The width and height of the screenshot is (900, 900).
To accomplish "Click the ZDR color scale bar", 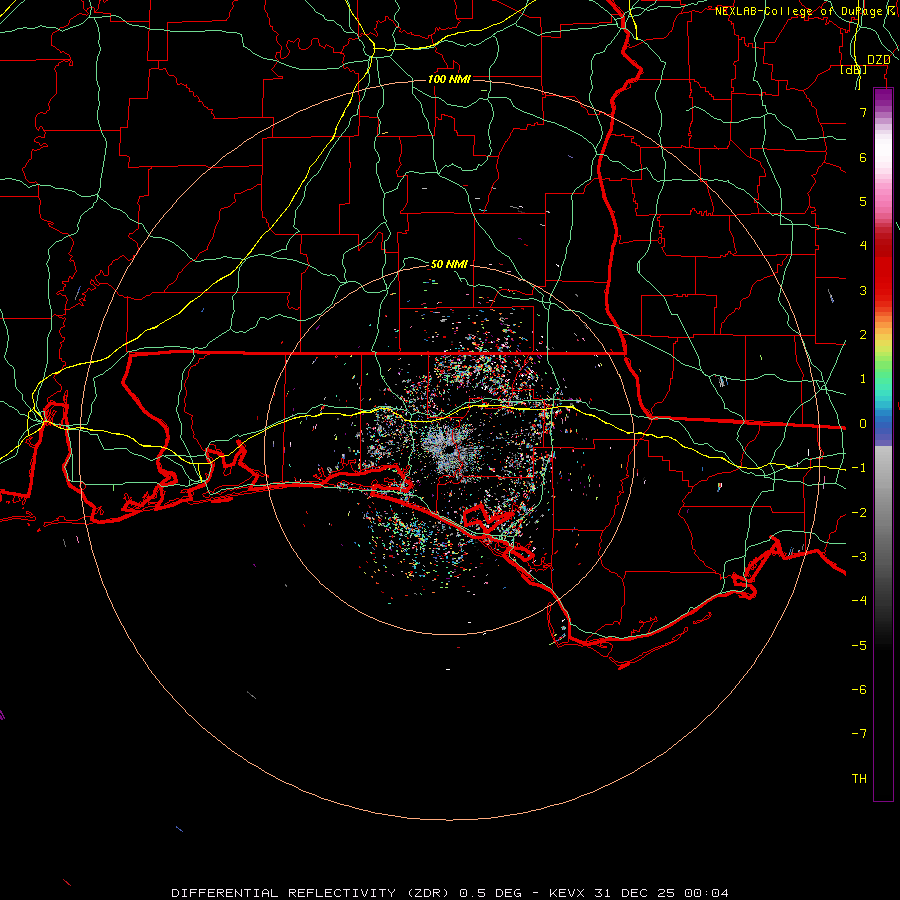I will tap(883, 444).
